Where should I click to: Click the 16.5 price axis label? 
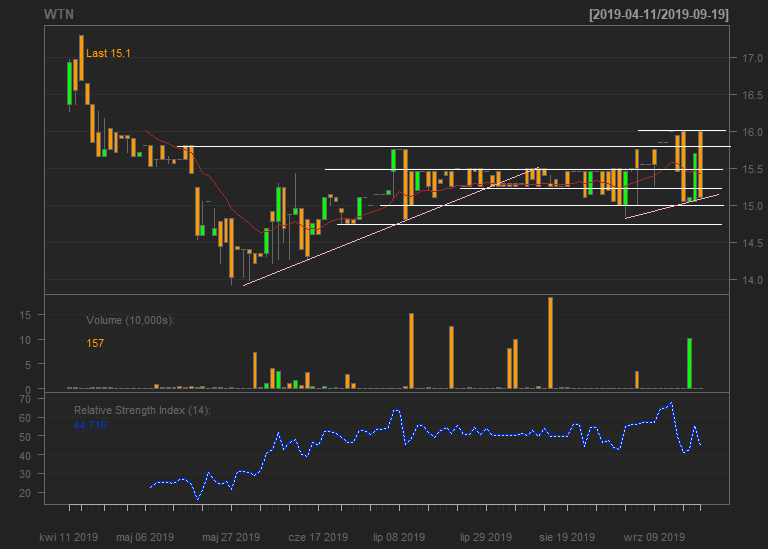[x=752, y=95]
